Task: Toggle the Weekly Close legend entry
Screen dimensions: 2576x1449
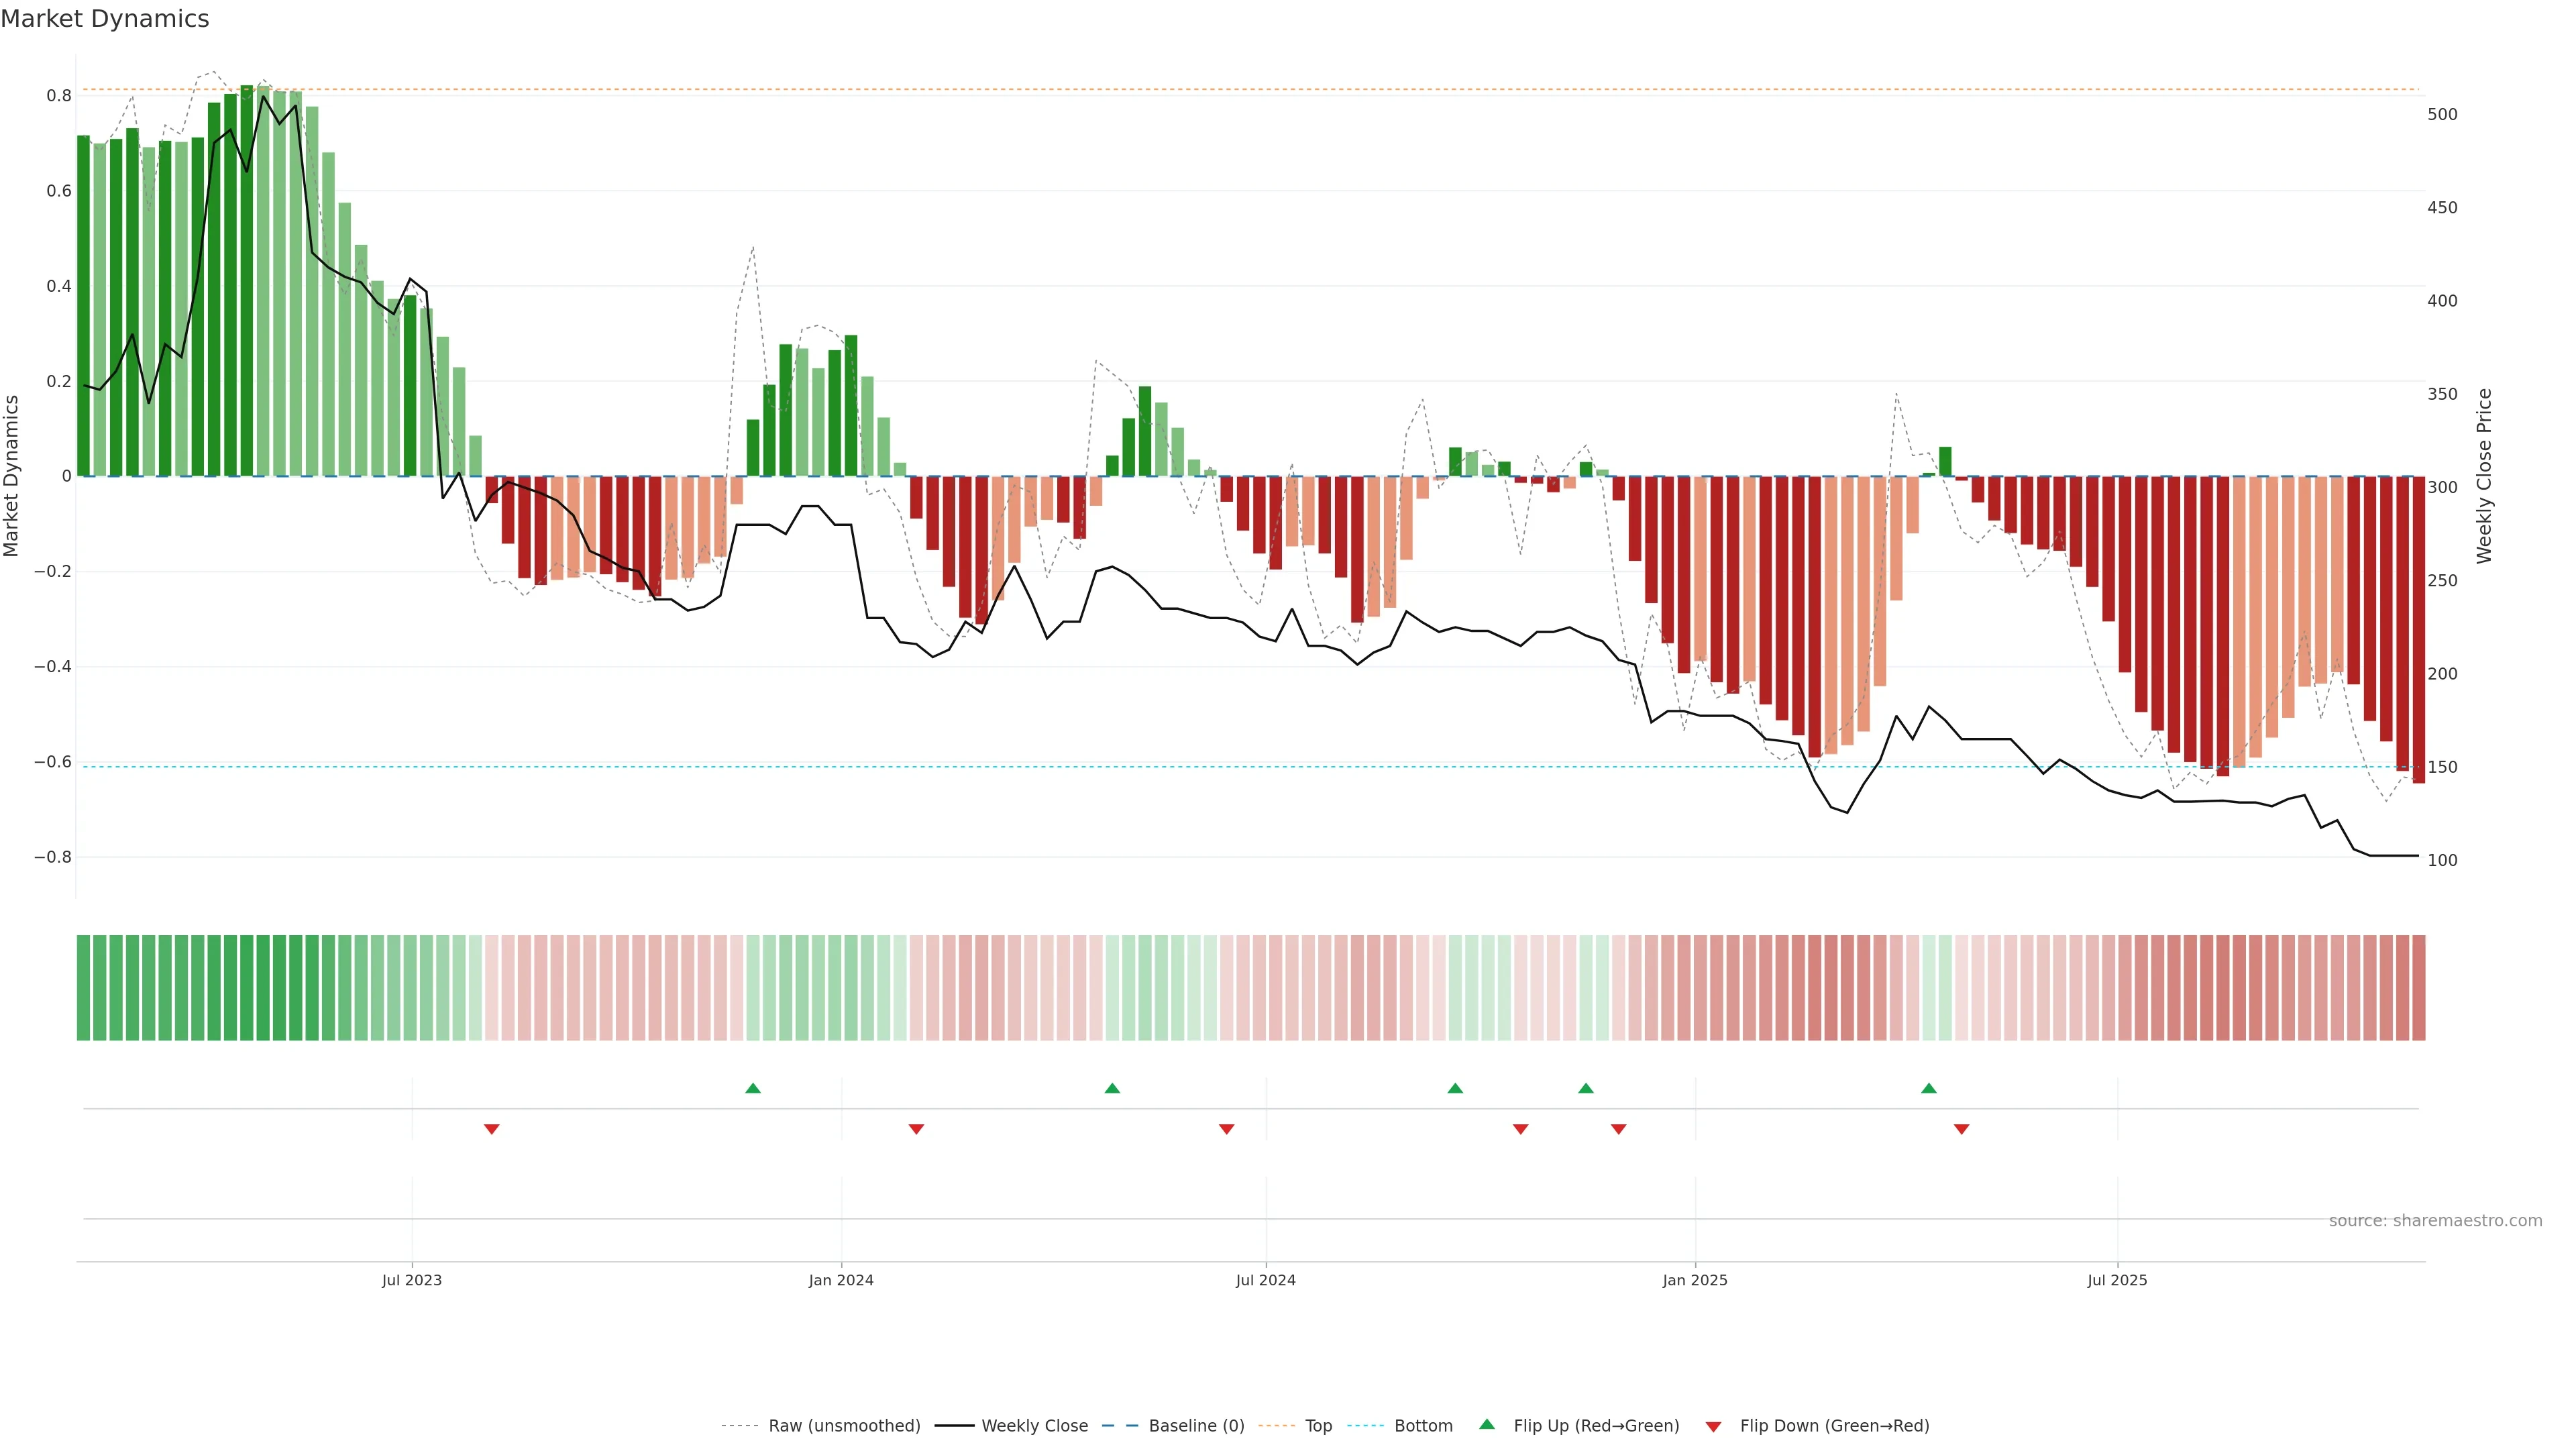Action: (x=1034, y=1426)
